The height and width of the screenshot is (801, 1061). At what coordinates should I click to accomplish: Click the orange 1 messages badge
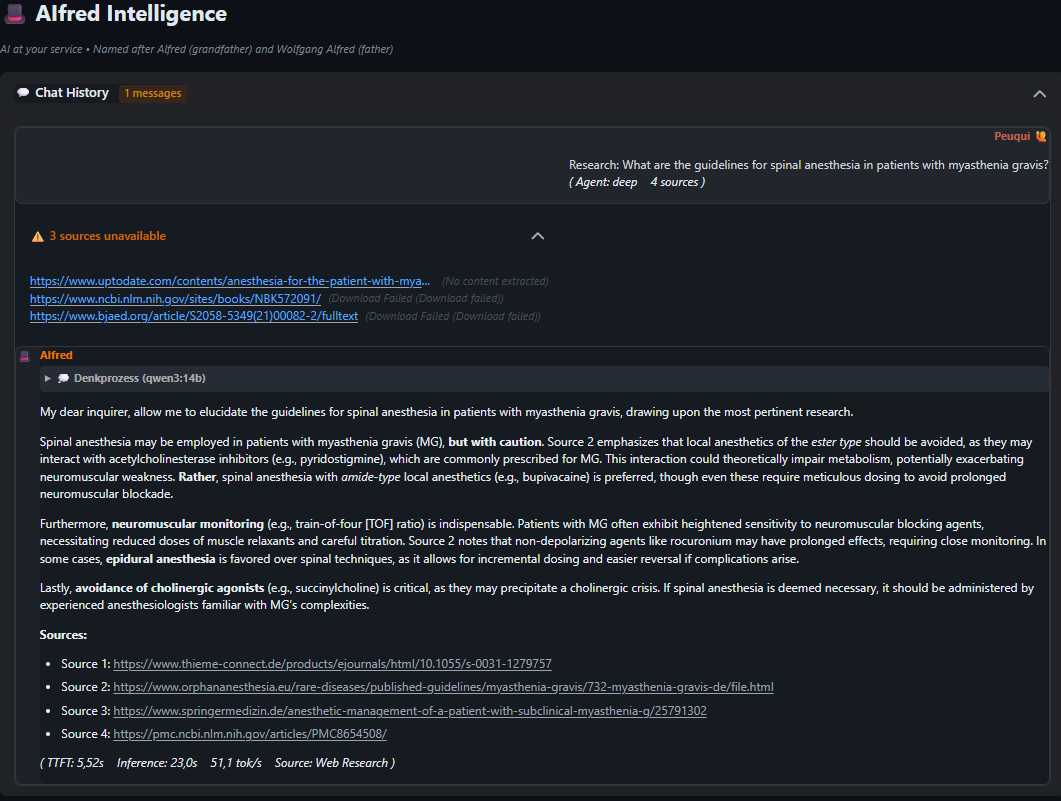point(152,93)
